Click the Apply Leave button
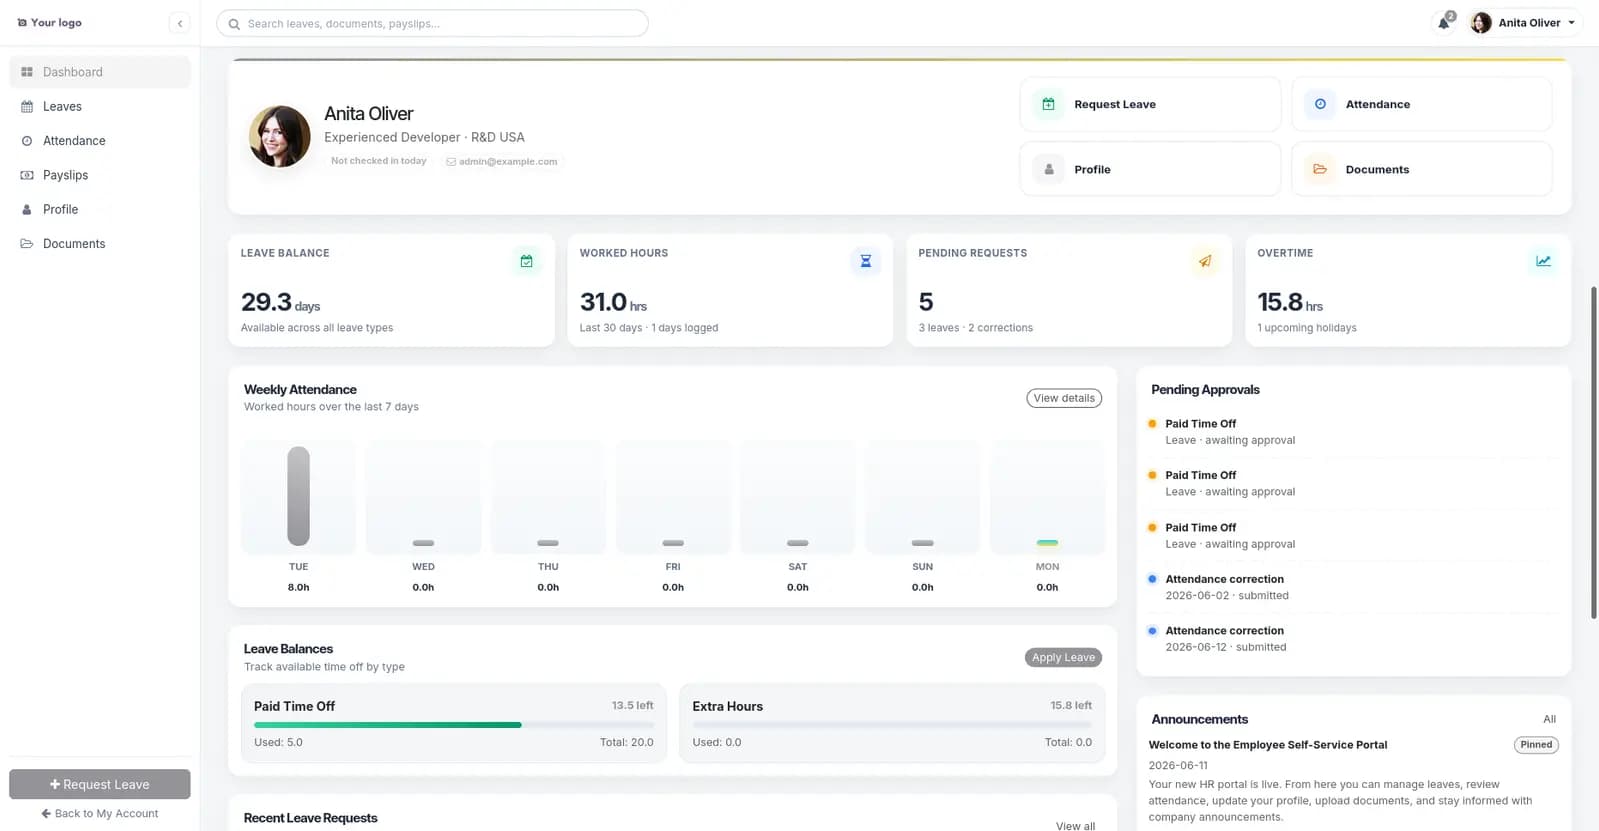Viewport: 1599px width, 831px height. point(1063,657)
